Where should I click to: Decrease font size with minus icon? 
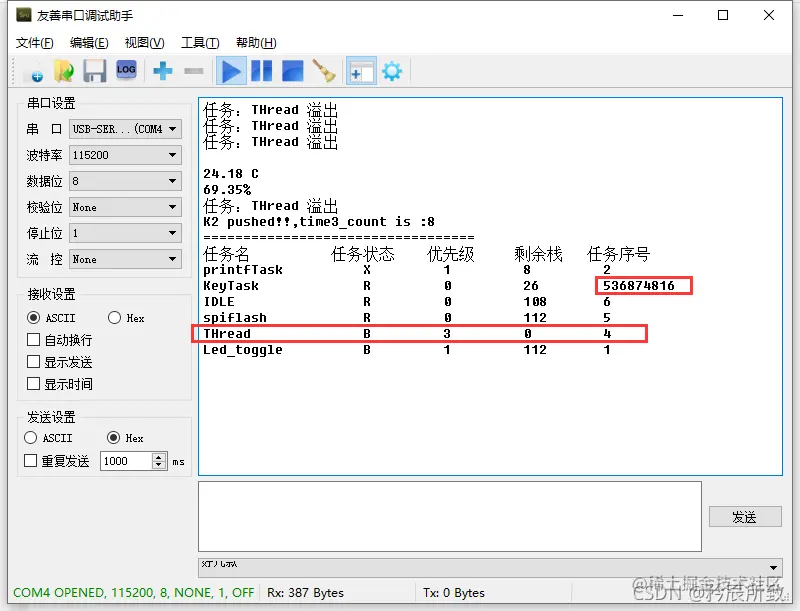(x=194, y=71)
